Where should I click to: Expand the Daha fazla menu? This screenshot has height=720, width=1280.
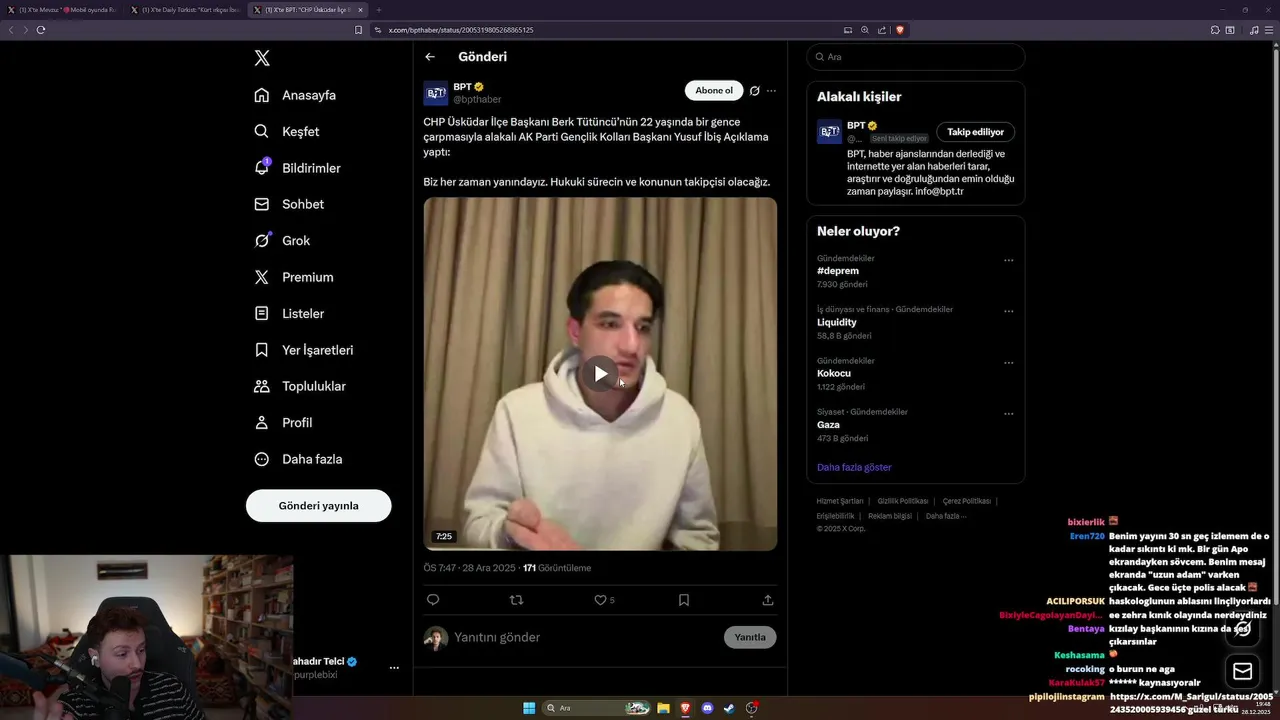(x=298, y=459)
